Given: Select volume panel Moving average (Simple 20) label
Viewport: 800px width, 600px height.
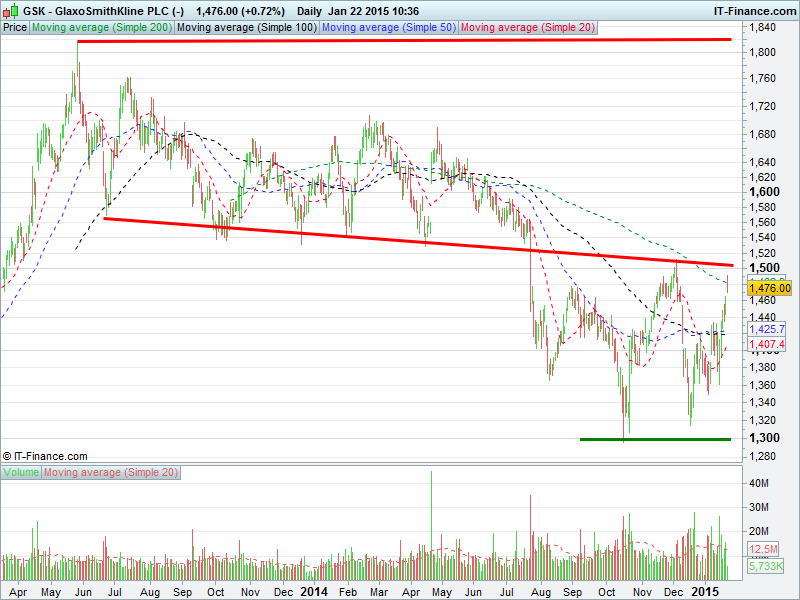Looking at the screenshot, I should (x=111, y=472).
